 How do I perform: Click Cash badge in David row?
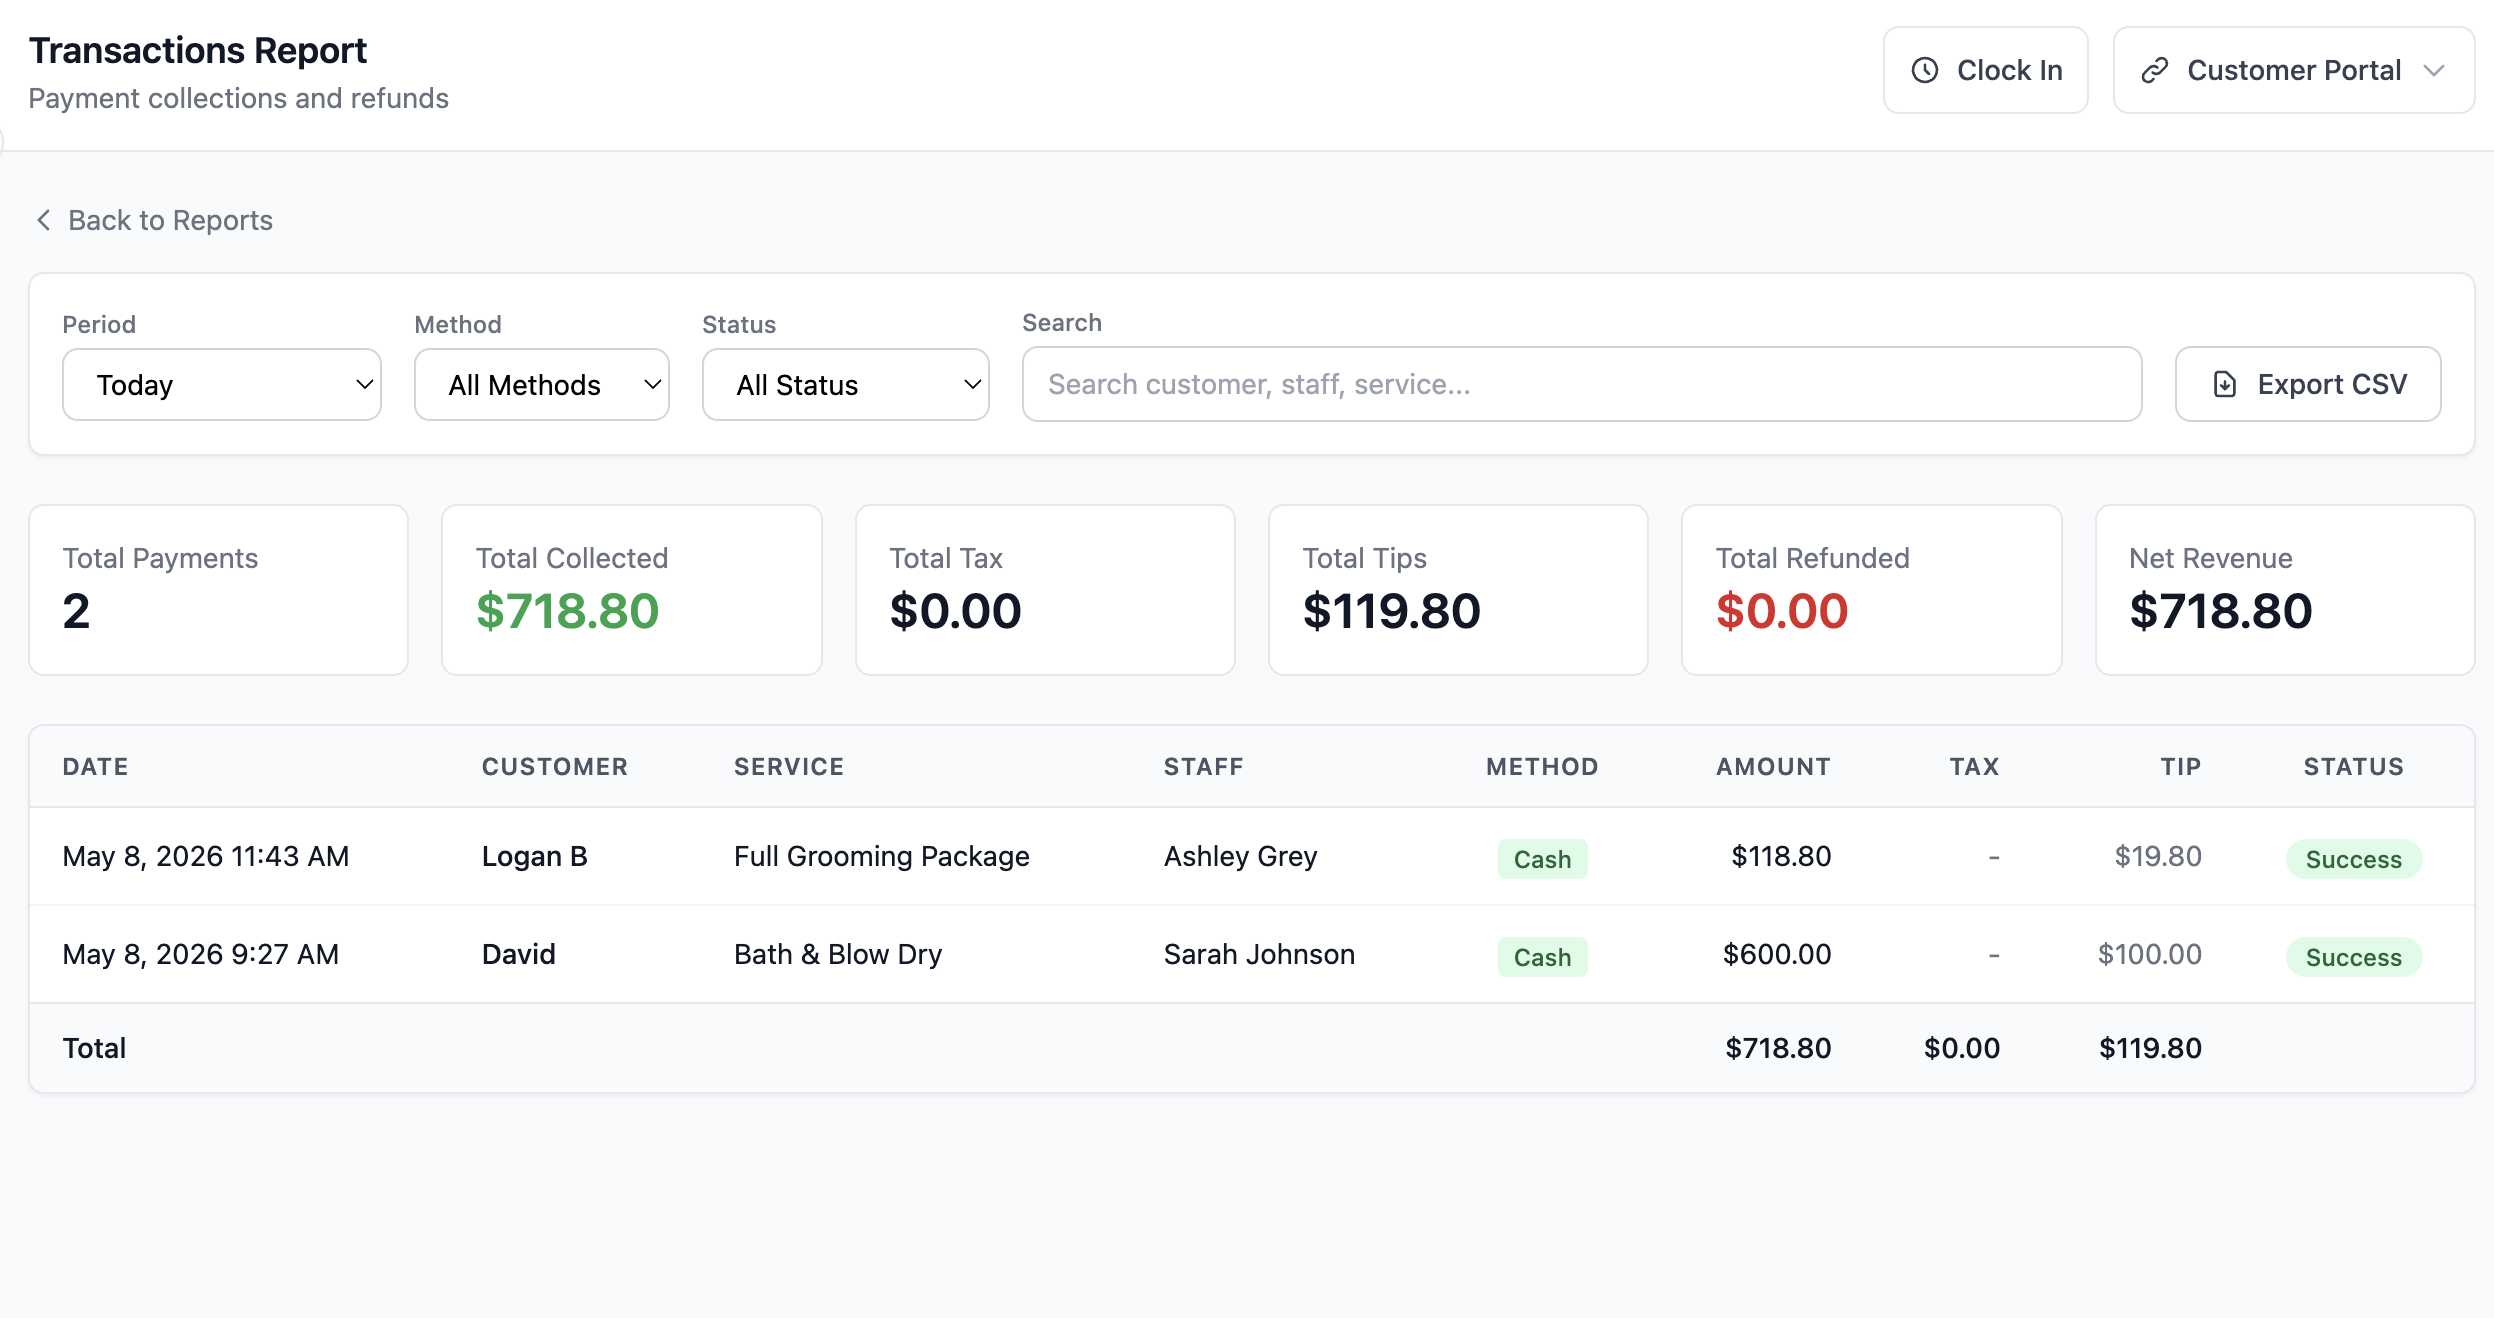(1542, 957)
